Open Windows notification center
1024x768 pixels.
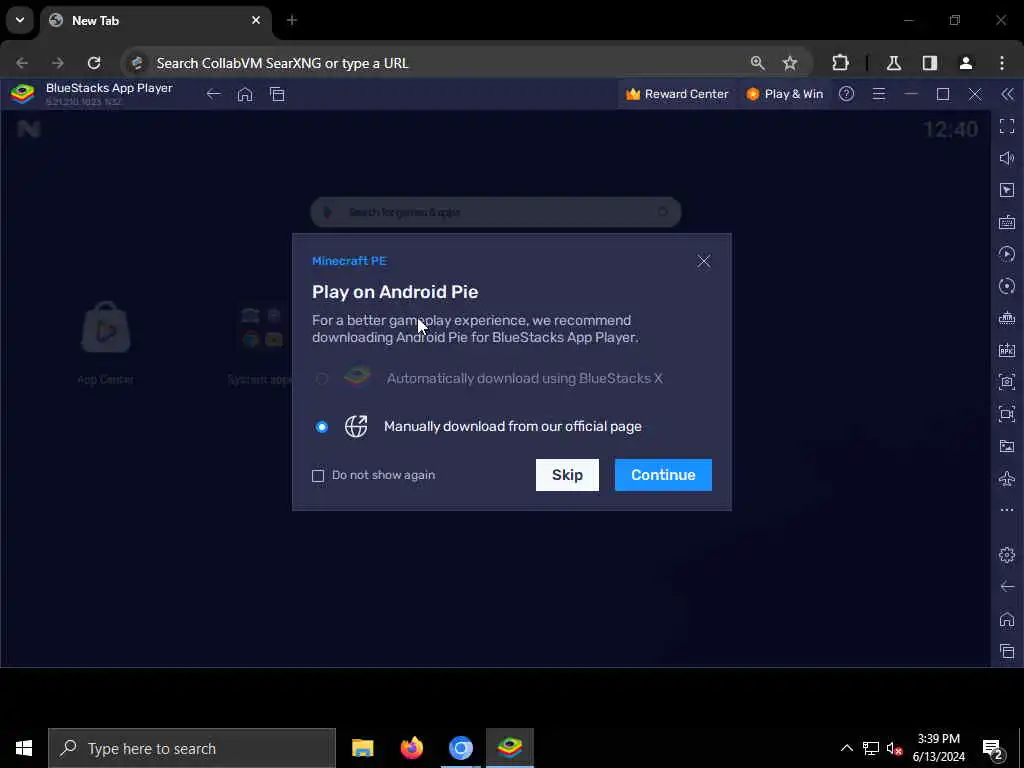993,749
